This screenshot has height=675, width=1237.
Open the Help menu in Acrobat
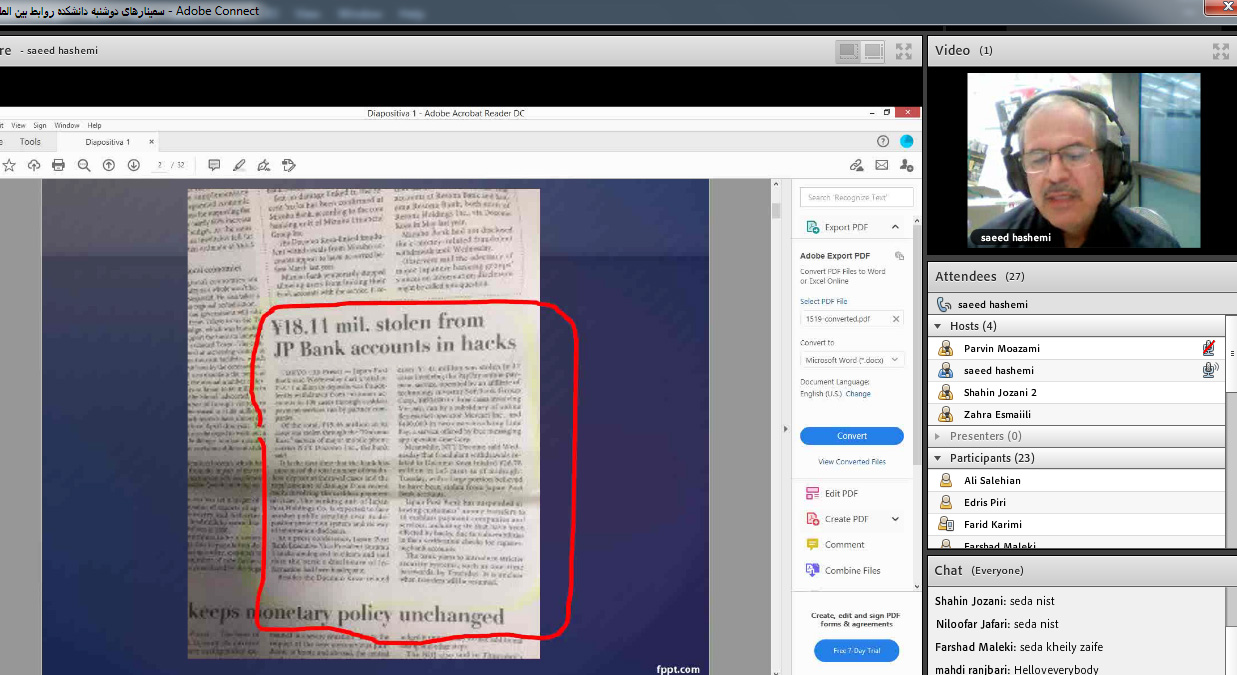[x=95, y=126]
